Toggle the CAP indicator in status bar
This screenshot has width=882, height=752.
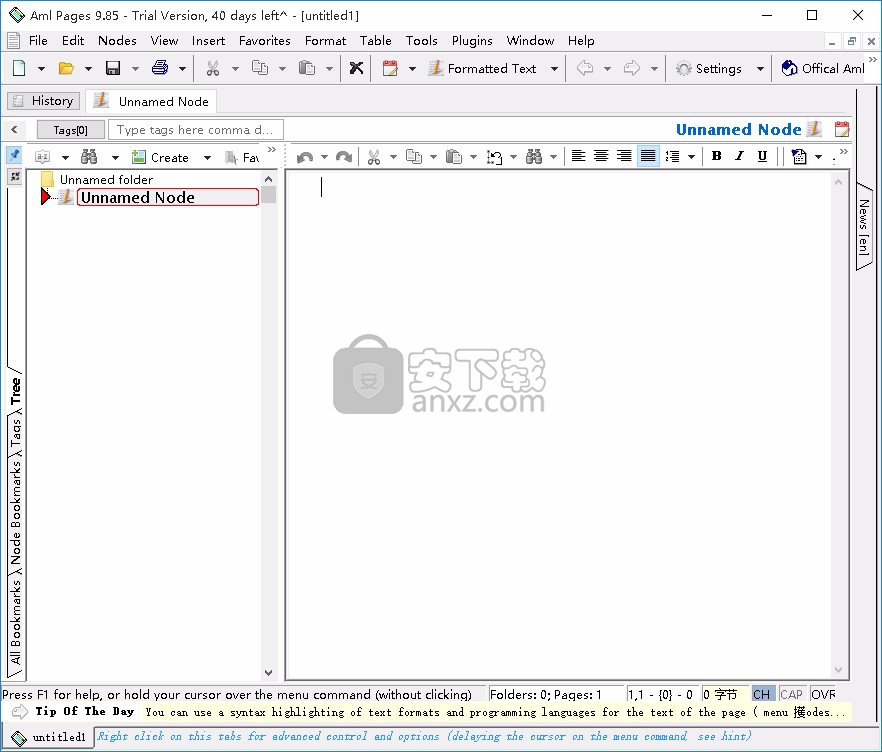[x=791, y=694]
